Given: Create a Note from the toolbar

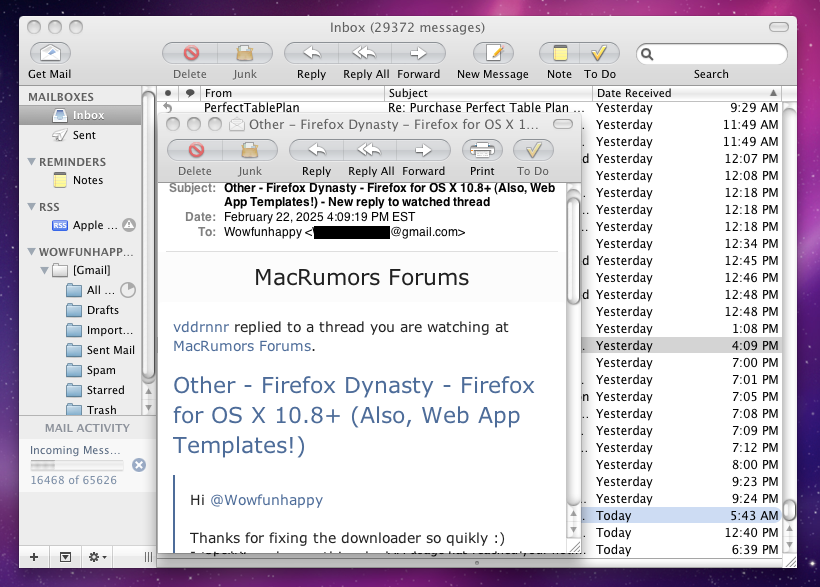Looking at the screenshot, I should (560, 53).
